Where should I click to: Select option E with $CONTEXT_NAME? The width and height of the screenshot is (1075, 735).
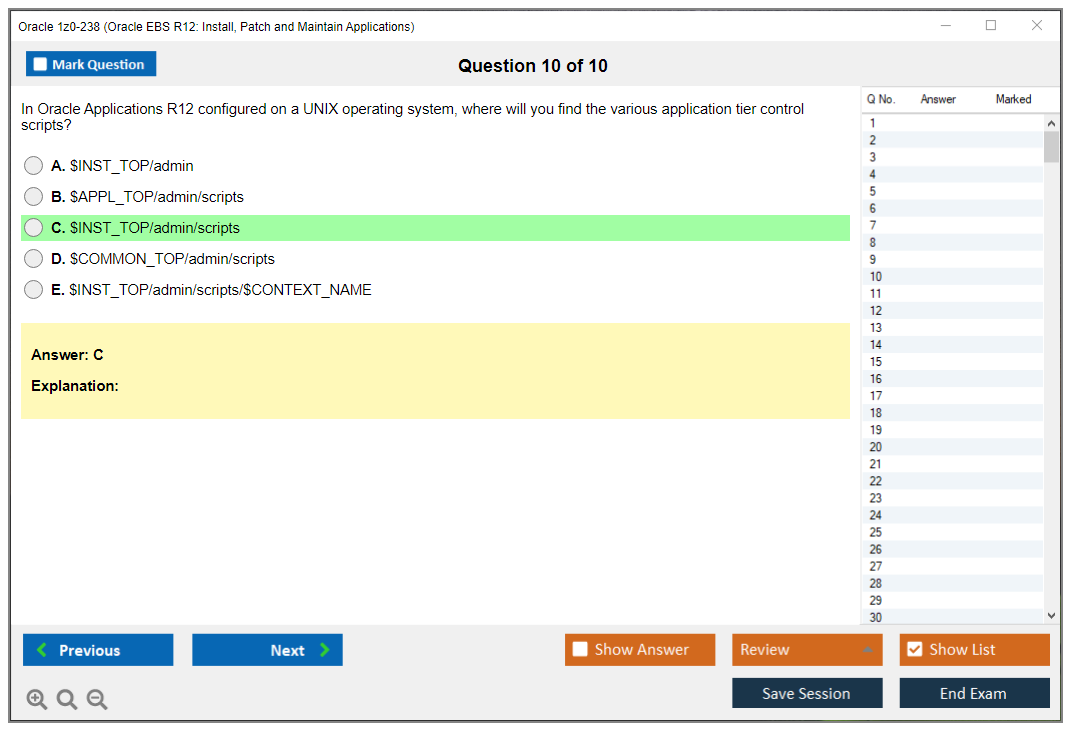34,290
